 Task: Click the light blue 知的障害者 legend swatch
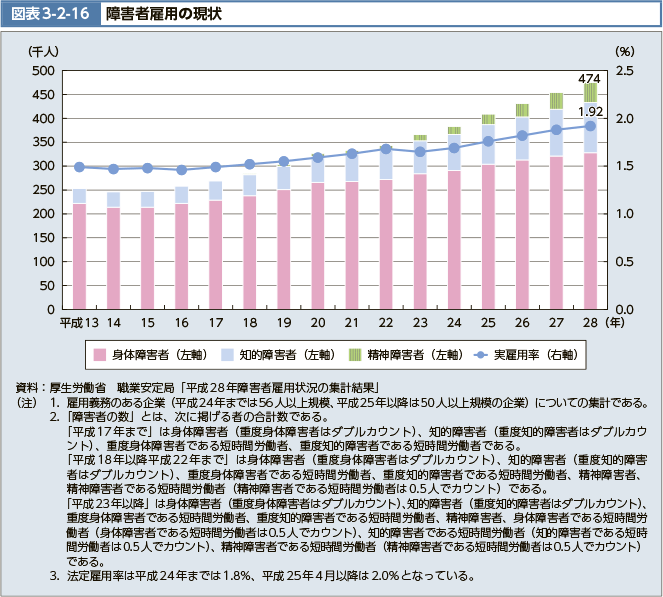click(225, 354)
